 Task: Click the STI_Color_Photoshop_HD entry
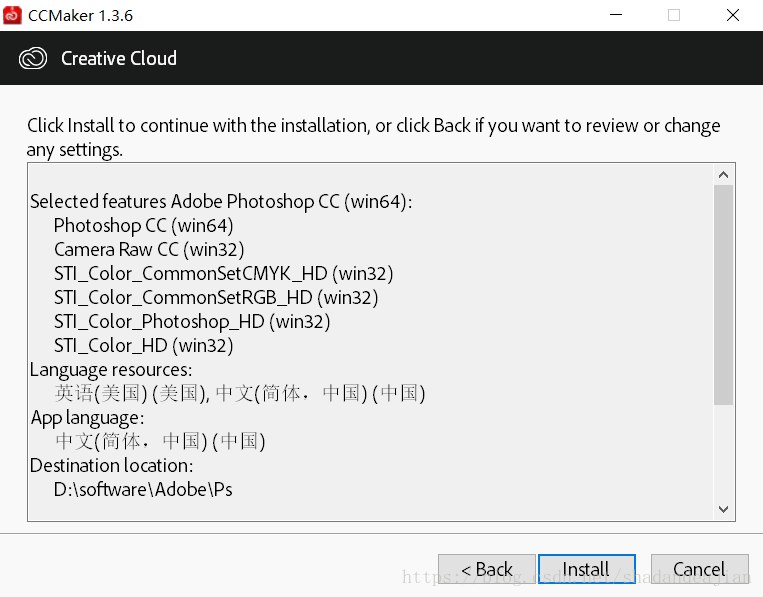(x=192, y=322)
